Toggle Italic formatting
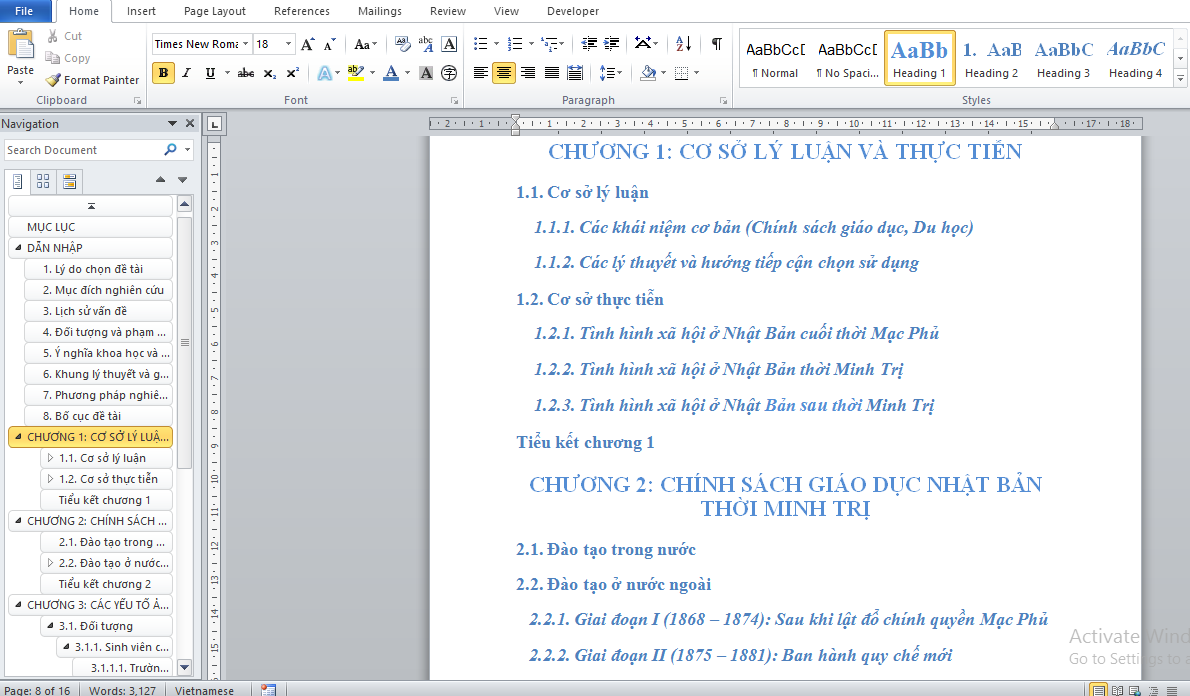This screenshot has width=1190, height=696. pos(187,73)
